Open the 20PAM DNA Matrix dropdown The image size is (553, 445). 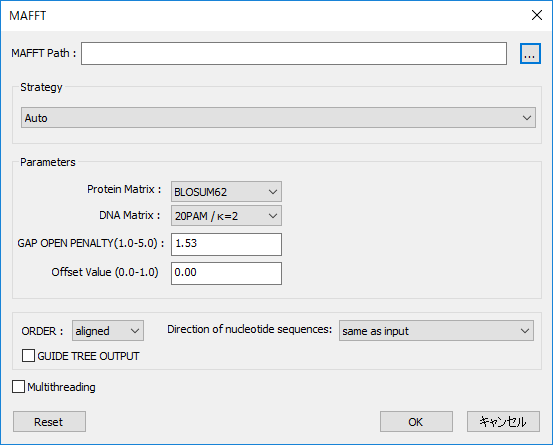[x=226, y=216]
